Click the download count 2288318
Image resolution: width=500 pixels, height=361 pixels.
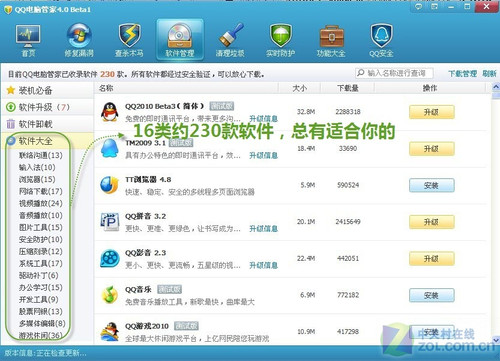[348, 112]
